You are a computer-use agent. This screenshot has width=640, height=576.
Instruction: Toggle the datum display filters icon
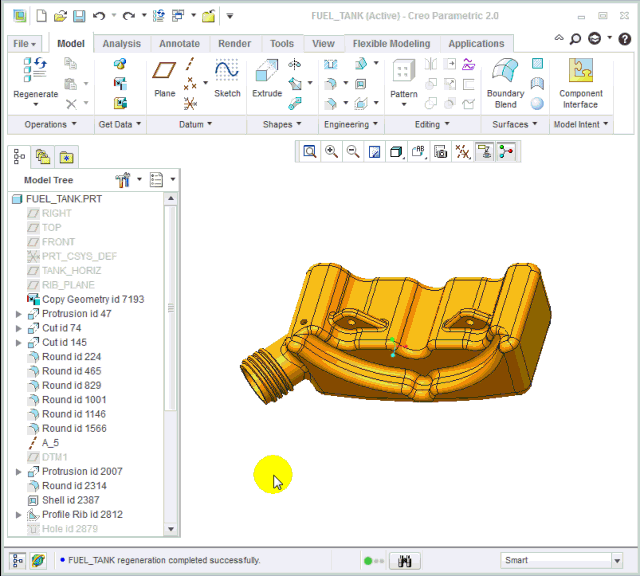(462, 152)
